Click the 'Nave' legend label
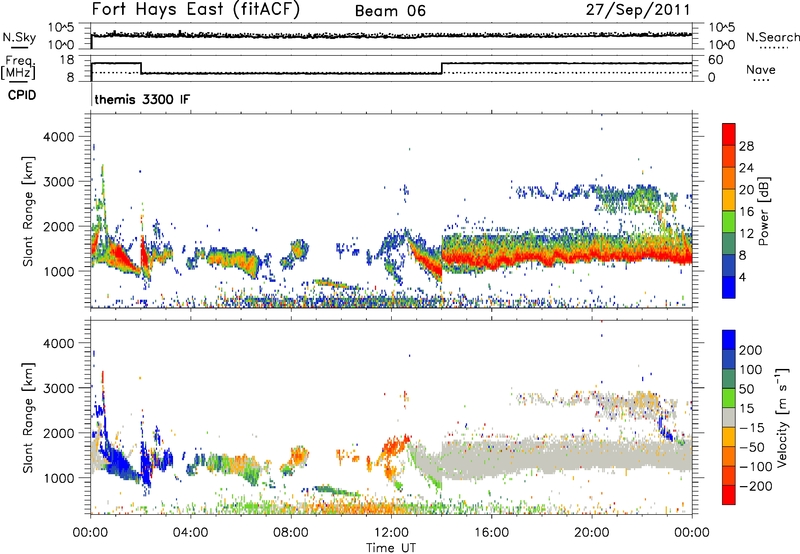Viewport: 800px width, 554px height. [x=760, y=69]
